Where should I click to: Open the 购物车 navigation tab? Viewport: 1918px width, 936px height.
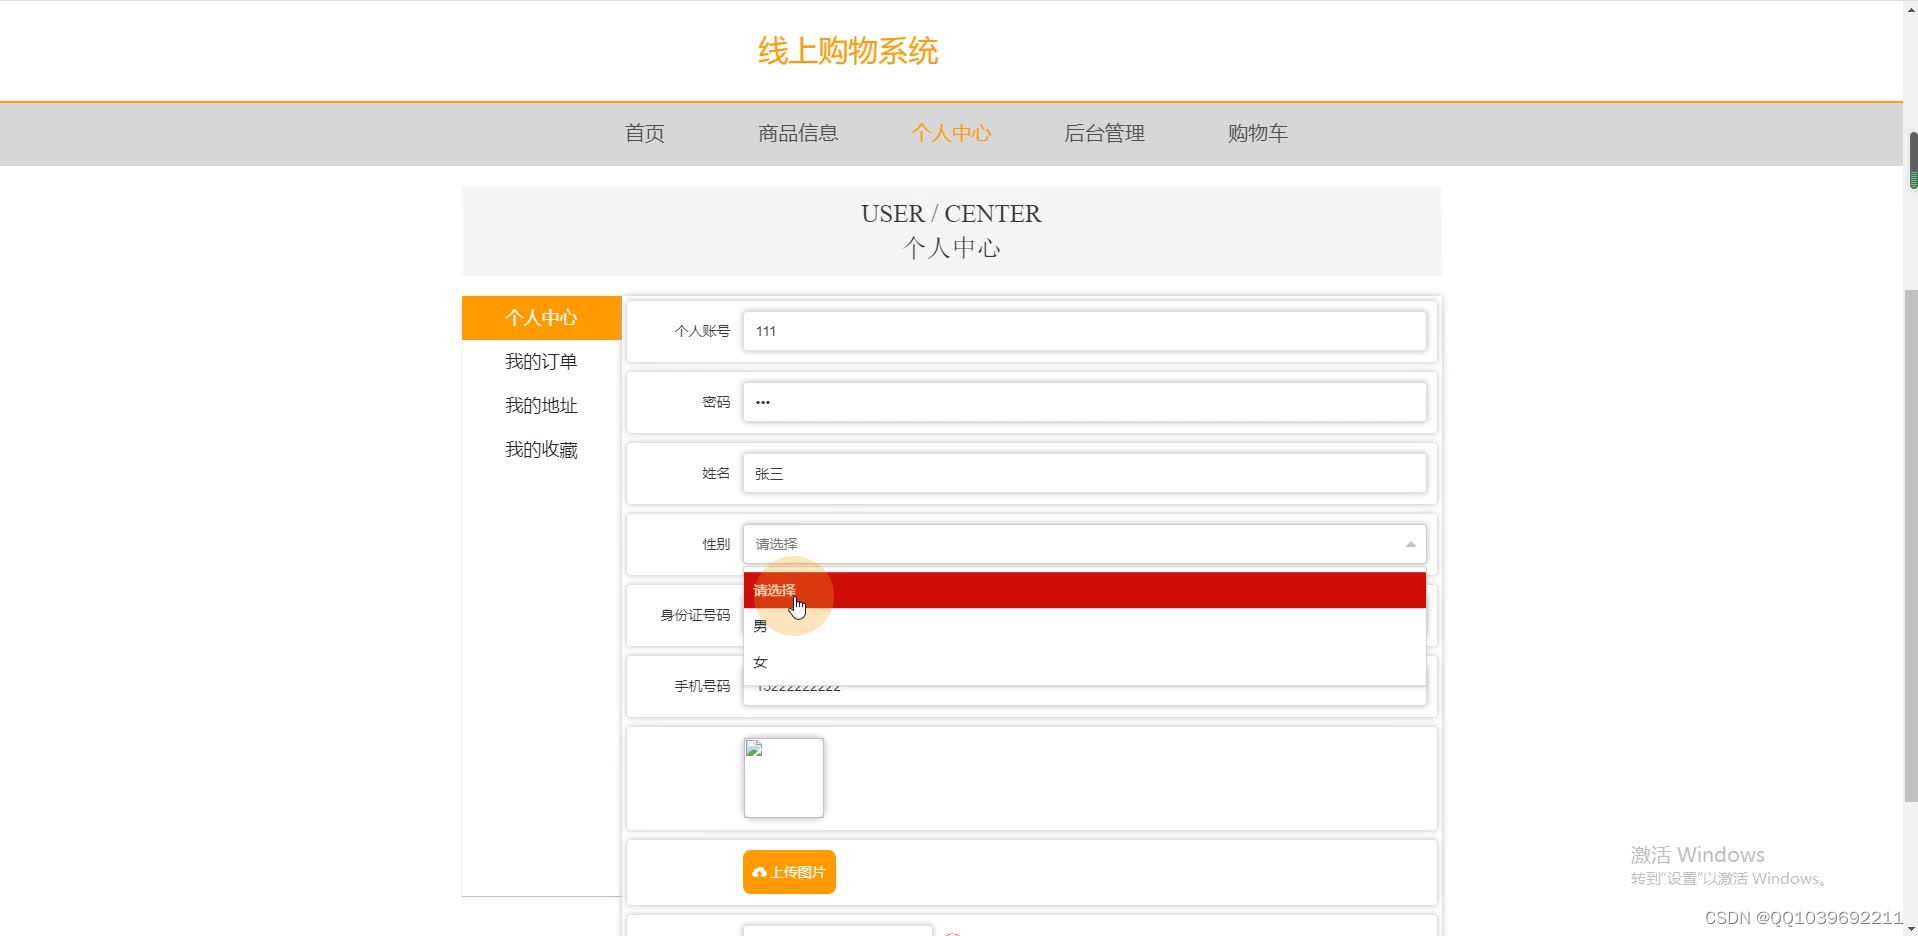(1257, 133)
